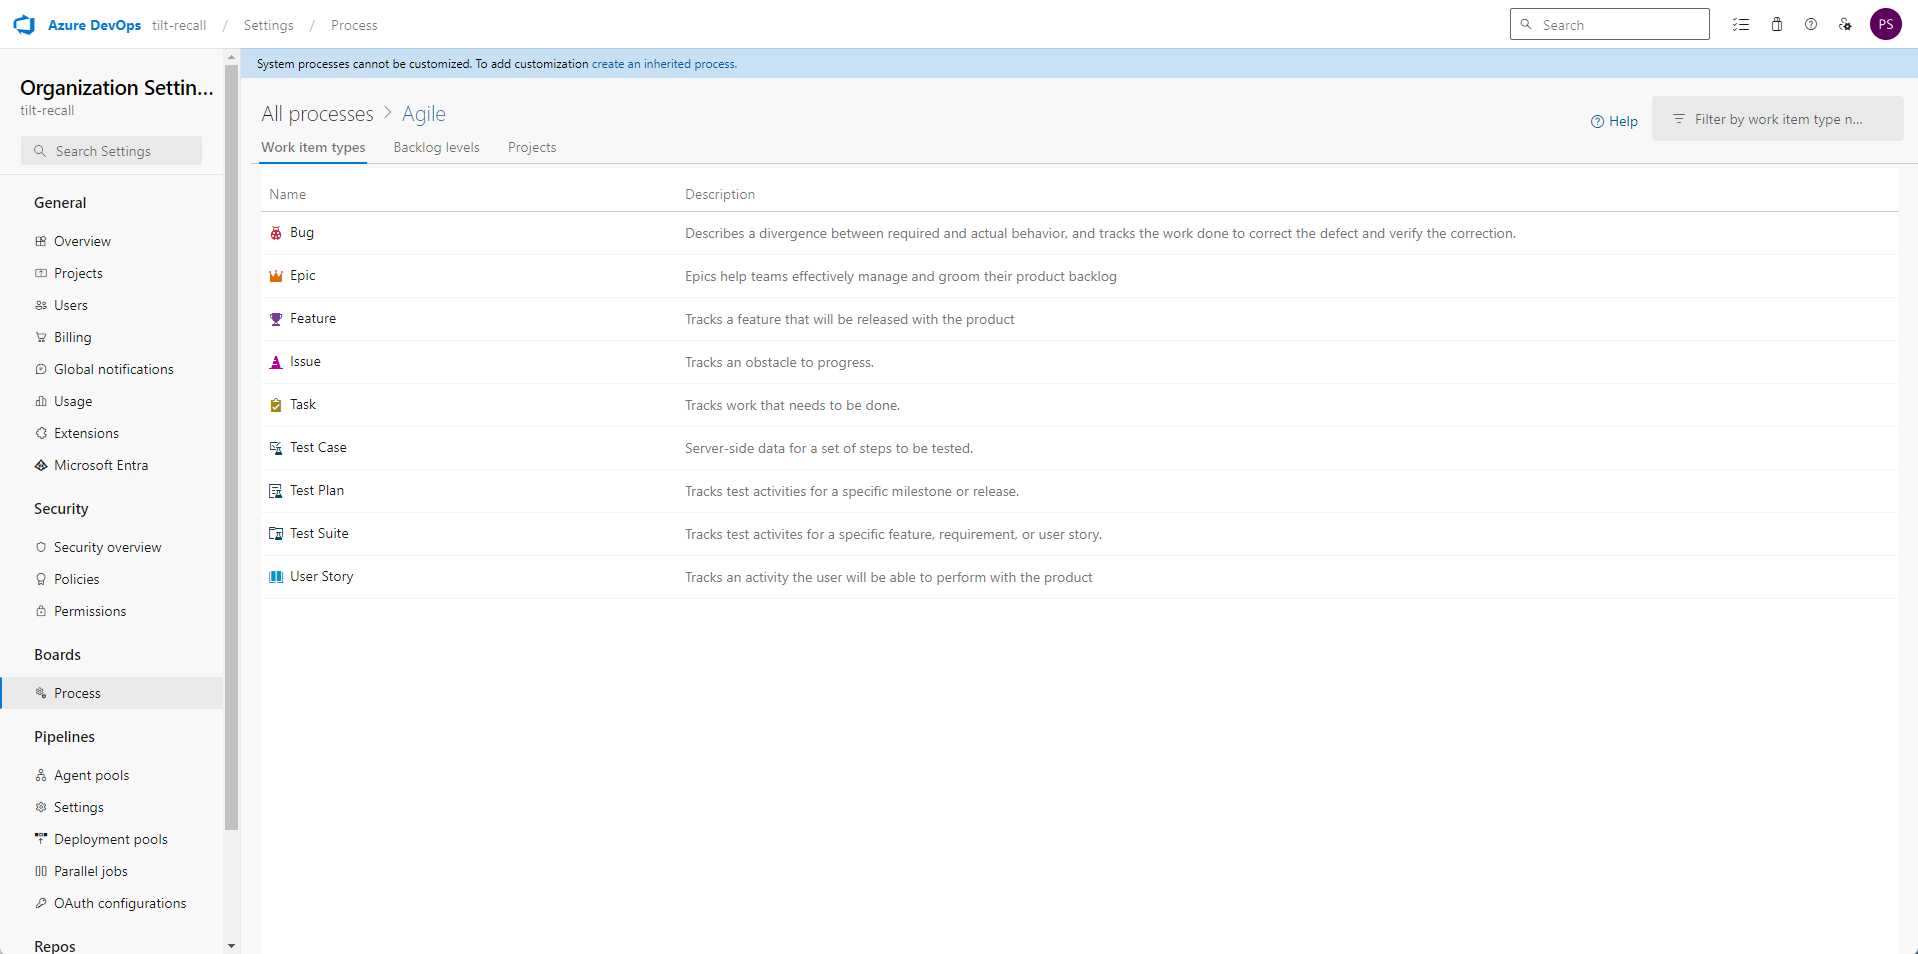Click Filter by work item type name
Image resolution: width=1918 pixels, height=954 pixels.
pyautogui.click(x=1778, y=118)
